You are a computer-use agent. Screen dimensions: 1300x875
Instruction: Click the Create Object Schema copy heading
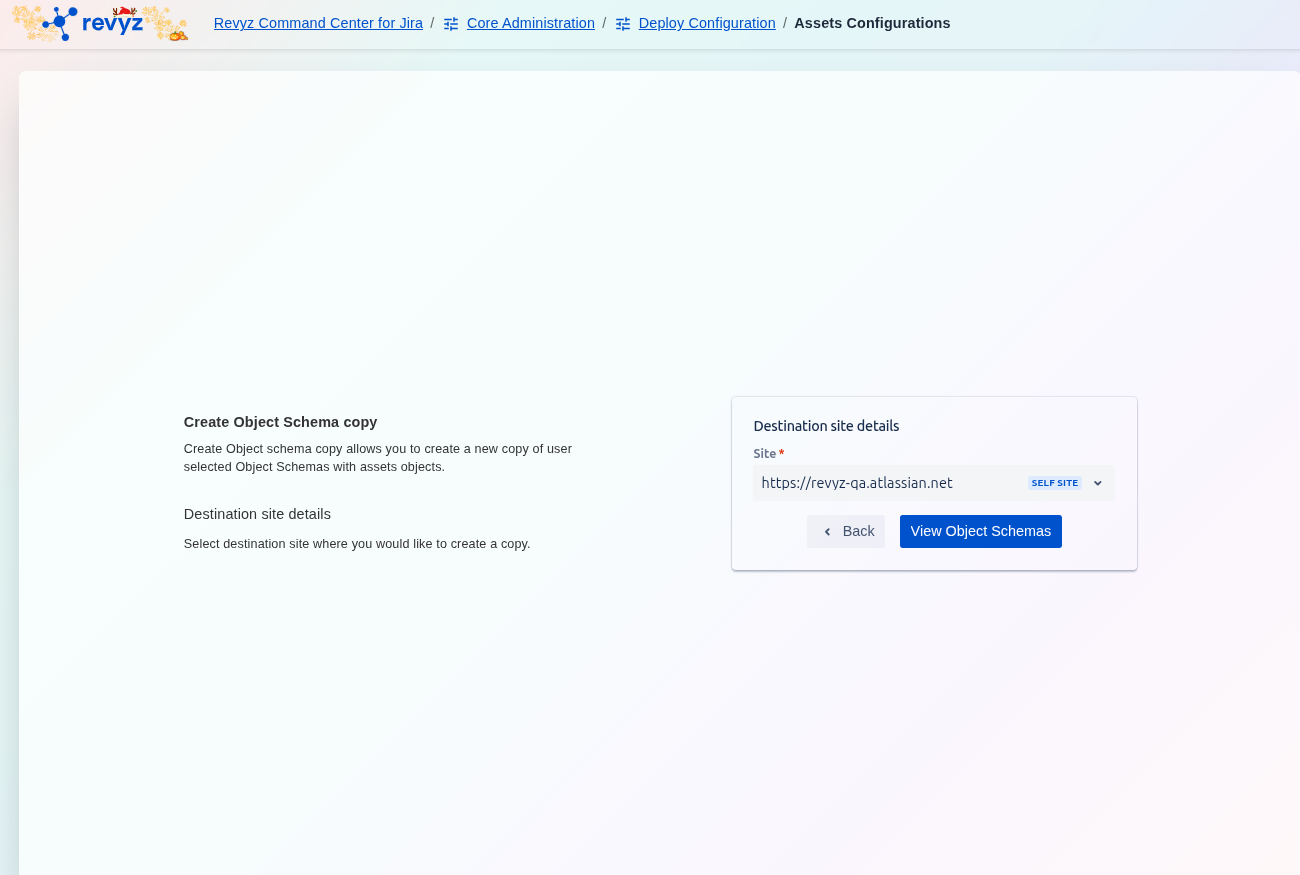280,422
